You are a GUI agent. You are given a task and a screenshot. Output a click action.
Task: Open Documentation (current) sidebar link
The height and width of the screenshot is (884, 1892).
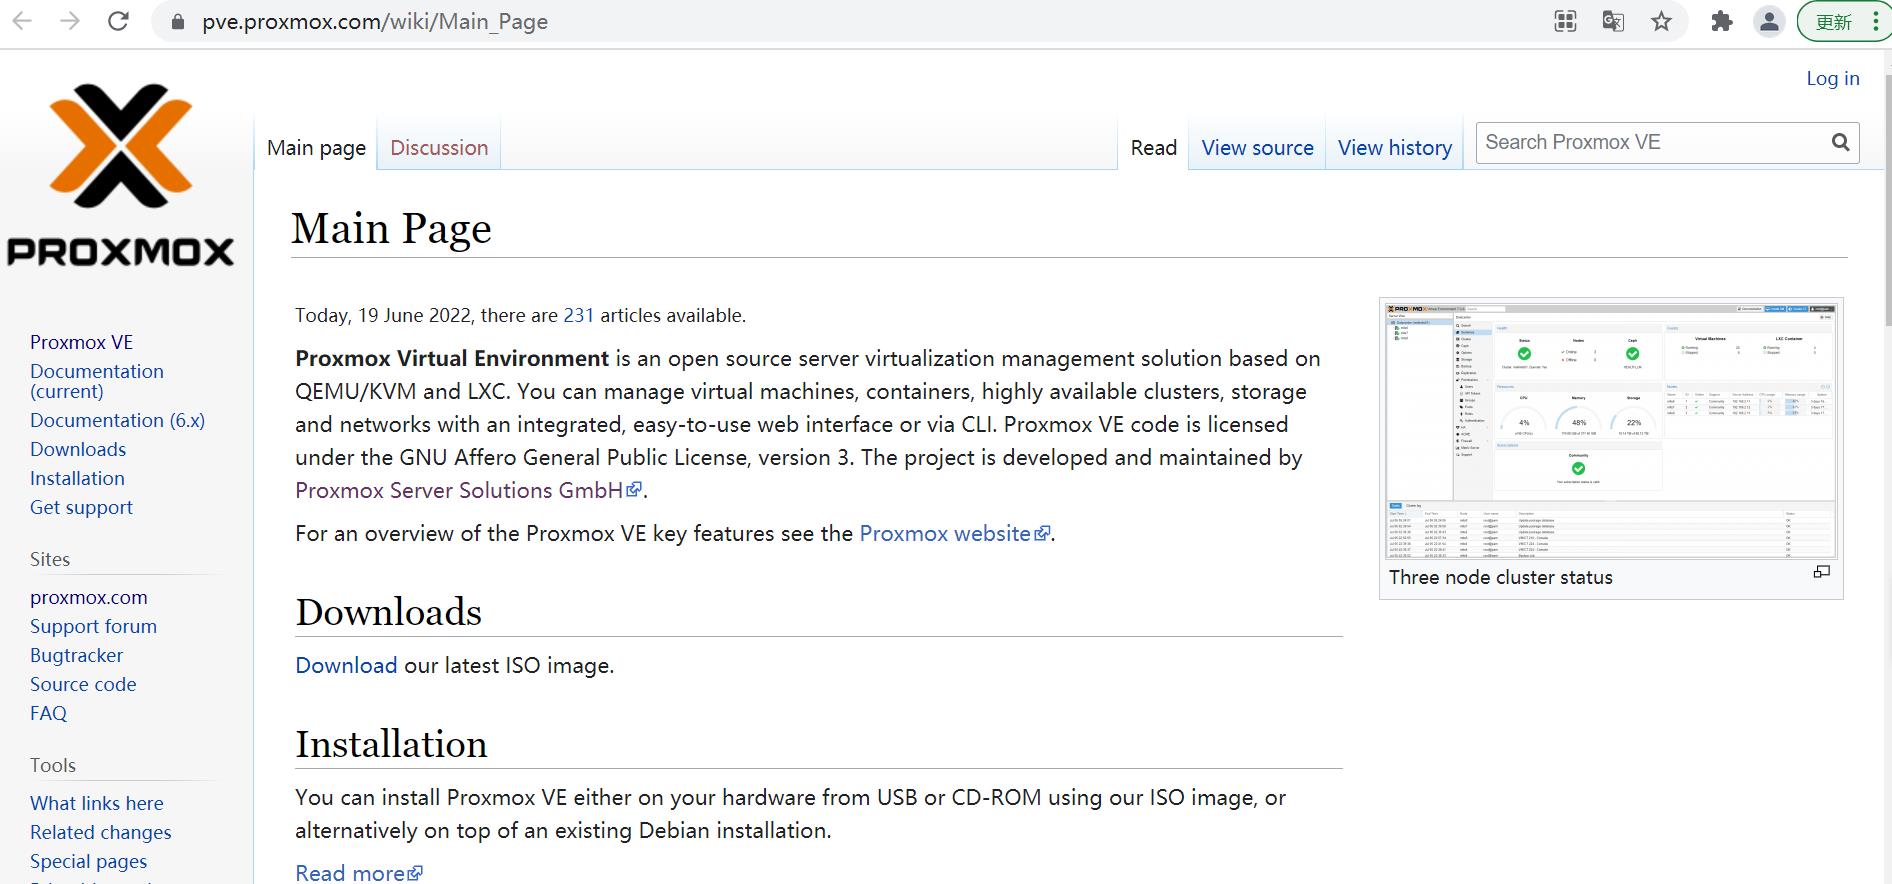pos(97,381)
